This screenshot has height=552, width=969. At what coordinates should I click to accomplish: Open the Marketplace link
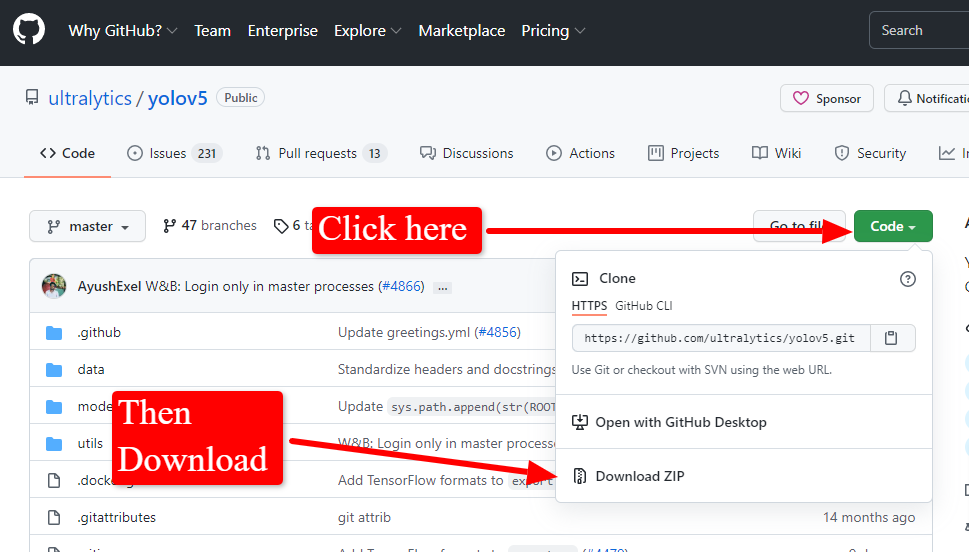pos(462,31)
